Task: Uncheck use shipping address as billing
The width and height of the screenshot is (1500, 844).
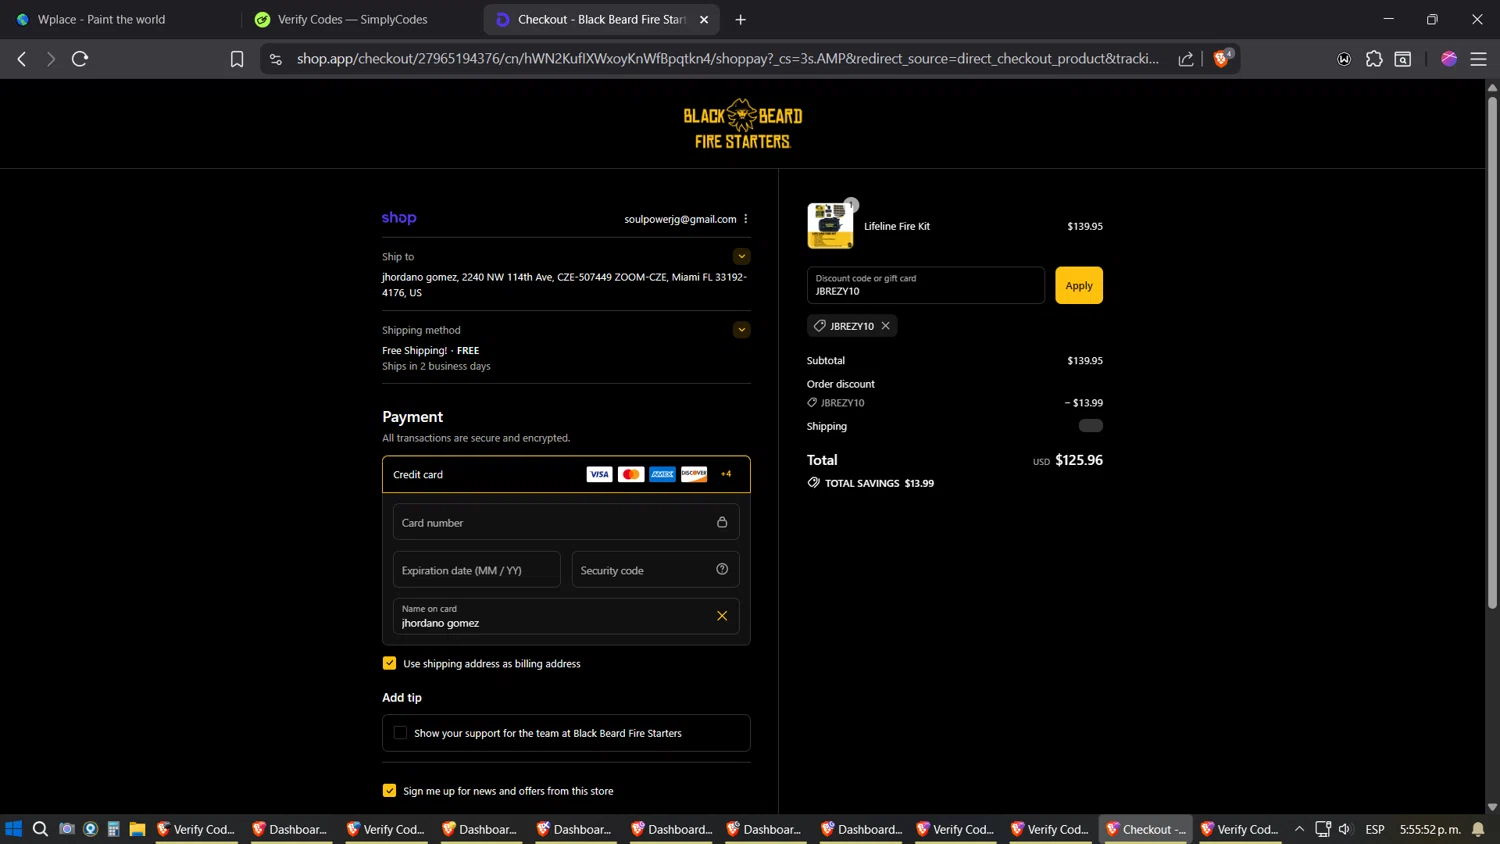Action: coord(389,663)
